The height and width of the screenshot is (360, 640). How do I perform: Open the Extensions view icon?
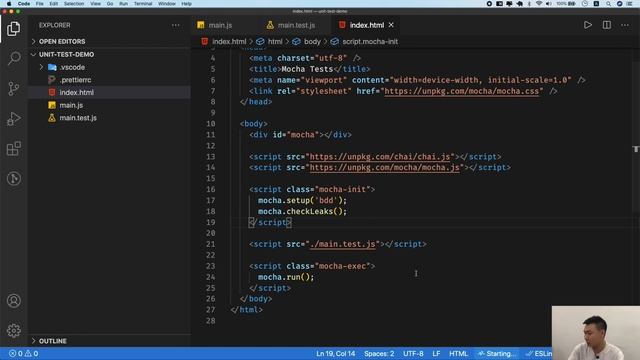point(13,149)
